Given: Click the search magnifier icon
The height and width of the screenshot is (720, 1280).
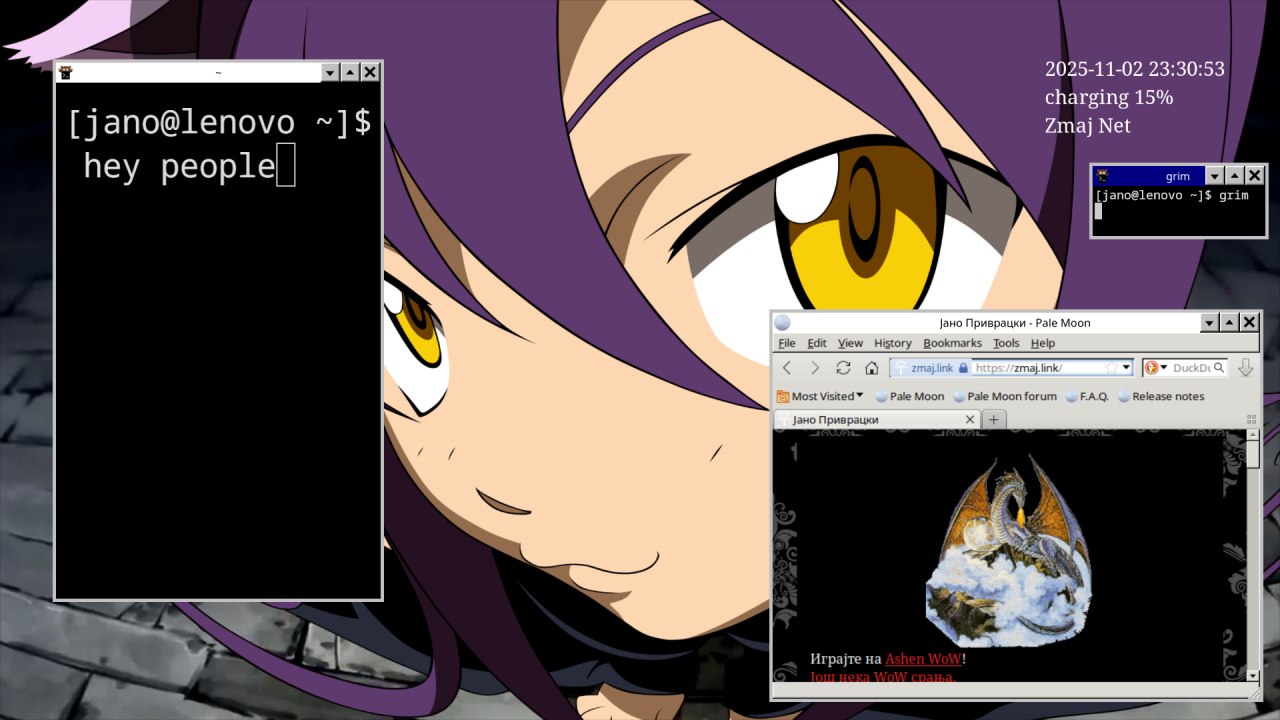Looking at the screenshot, I should [1219, 368].
